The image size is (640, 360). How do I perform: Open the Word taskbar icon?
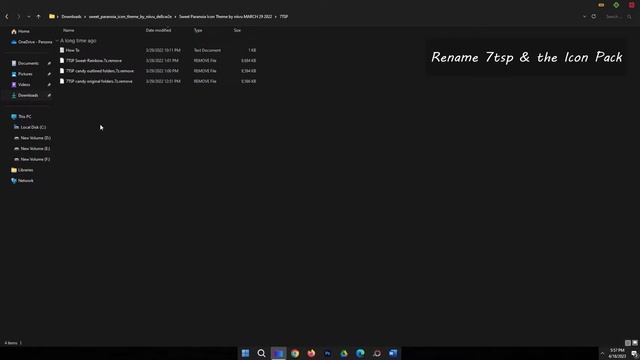(x=393, y=353)
